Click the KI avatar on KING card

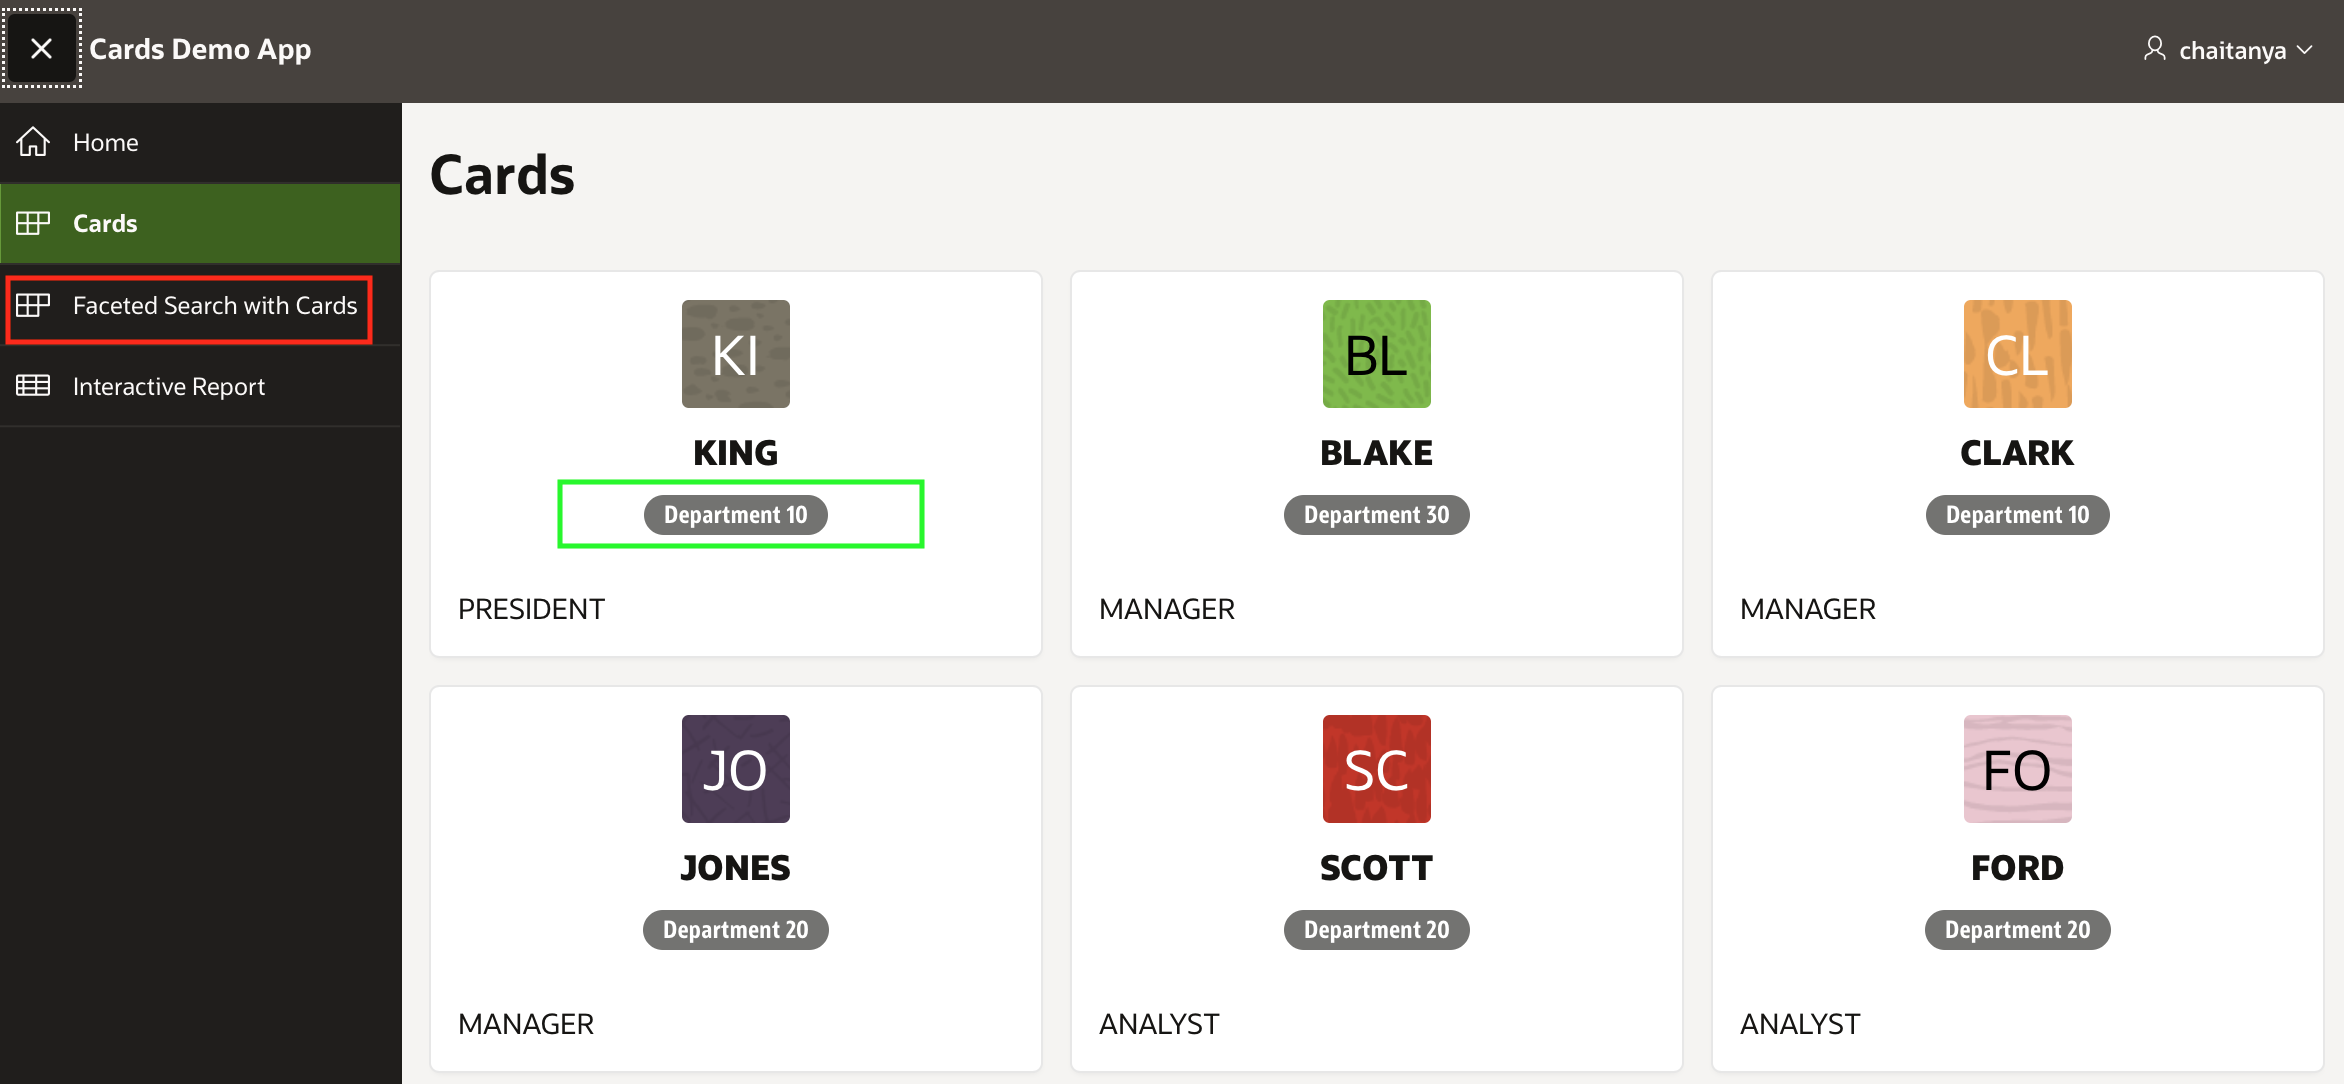pyautogui.click(x=735, y=354)
